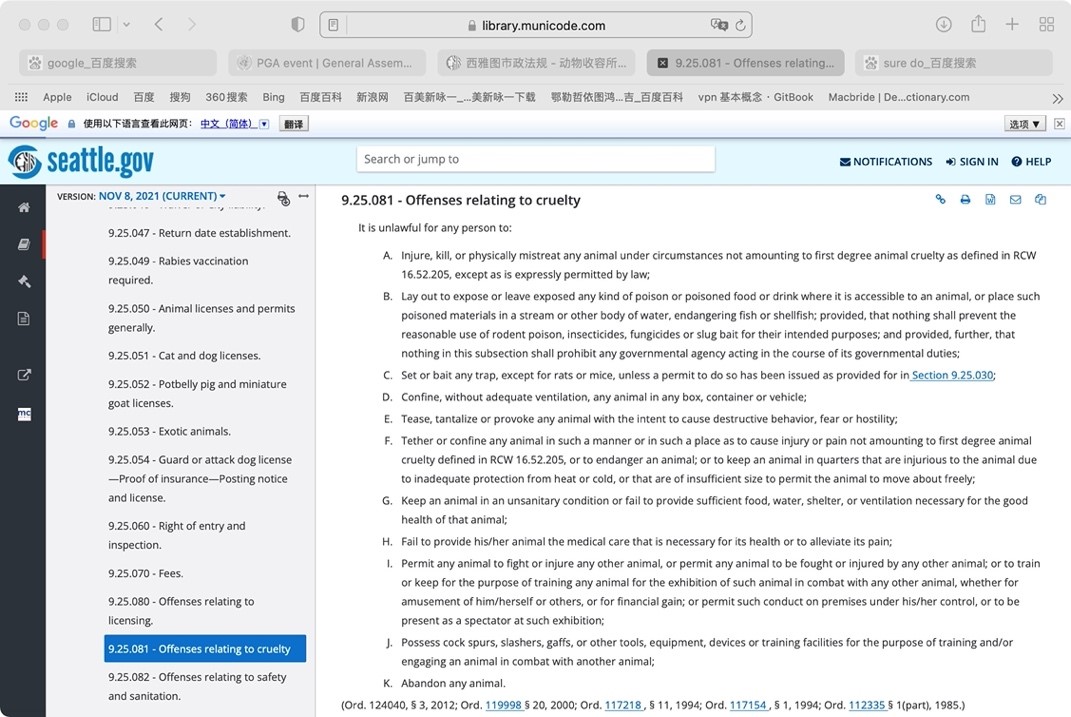
Task: Click the Home icon in left sidebar
Action: click(23, 207)
